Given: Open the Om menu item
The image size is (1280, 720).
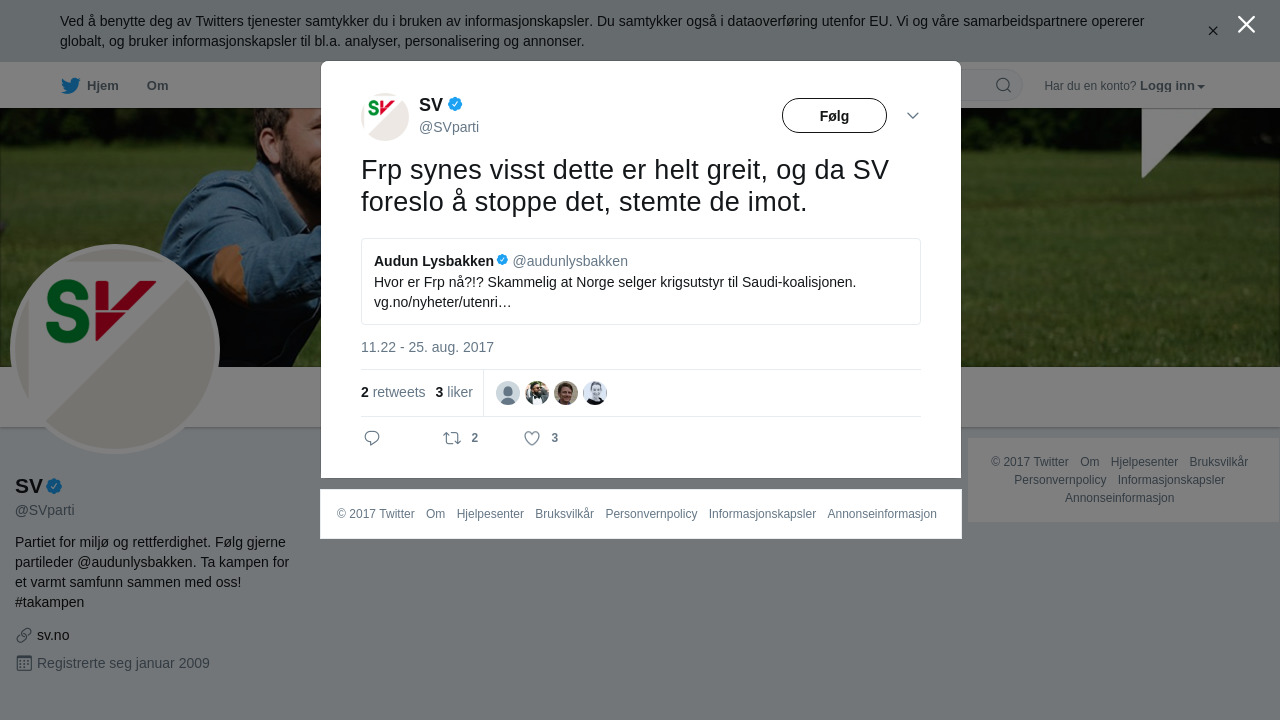Looking at the screenshot, I should point(157,86).
